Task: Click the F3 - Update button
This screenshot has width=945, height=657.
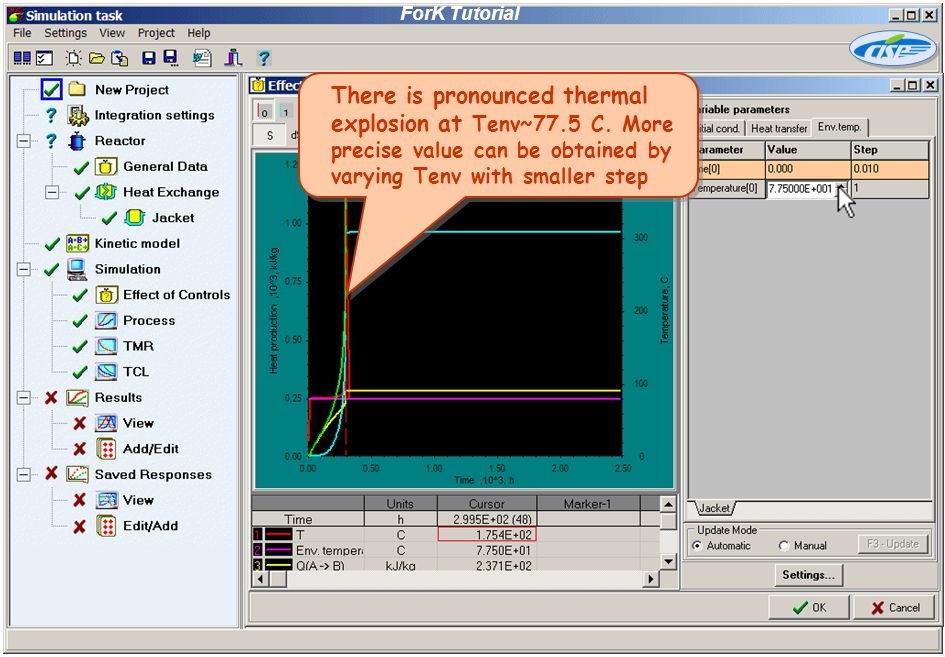Action: click(892, 544)
